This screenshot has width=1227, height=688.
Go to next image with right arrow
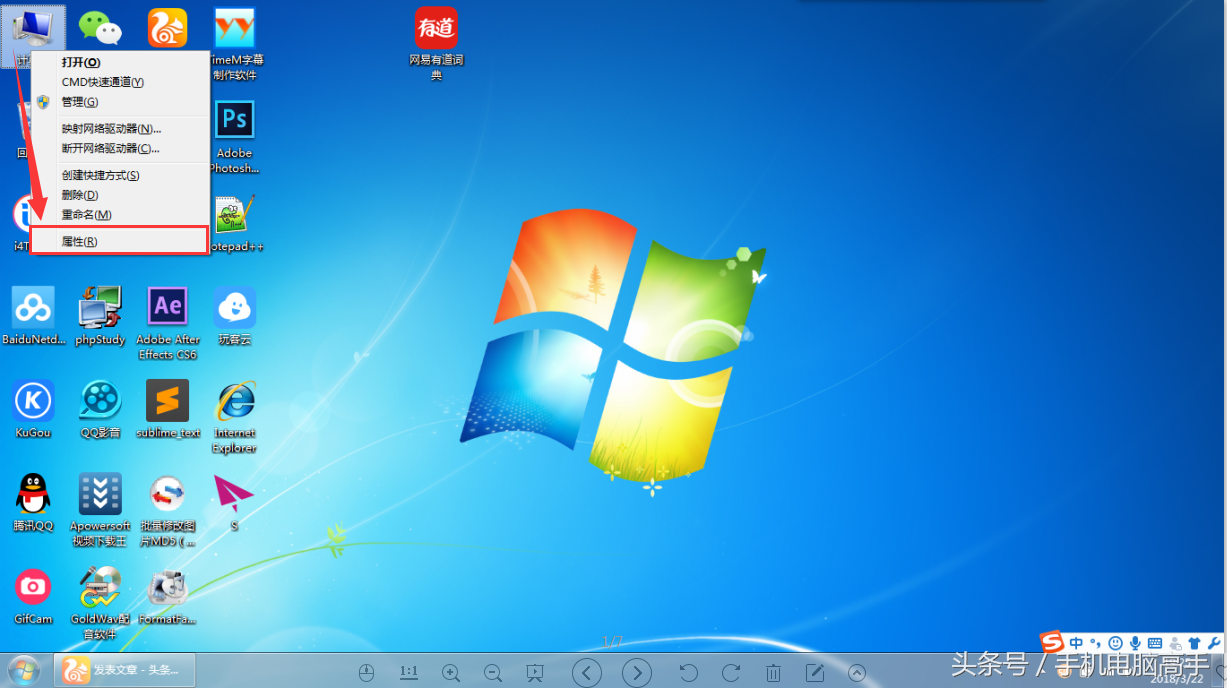[x=636, y=673]
